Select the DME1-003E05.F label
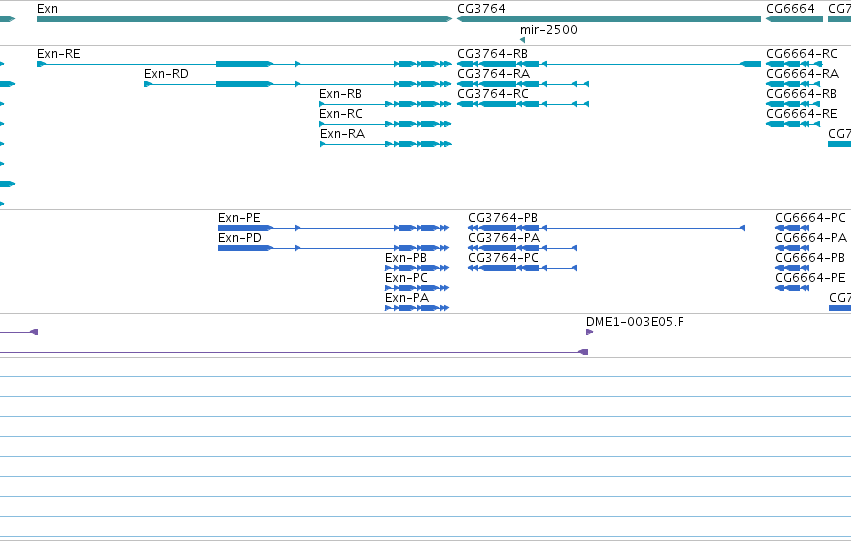The height and width of the screenshot is (541, 851). pos(635,322)
